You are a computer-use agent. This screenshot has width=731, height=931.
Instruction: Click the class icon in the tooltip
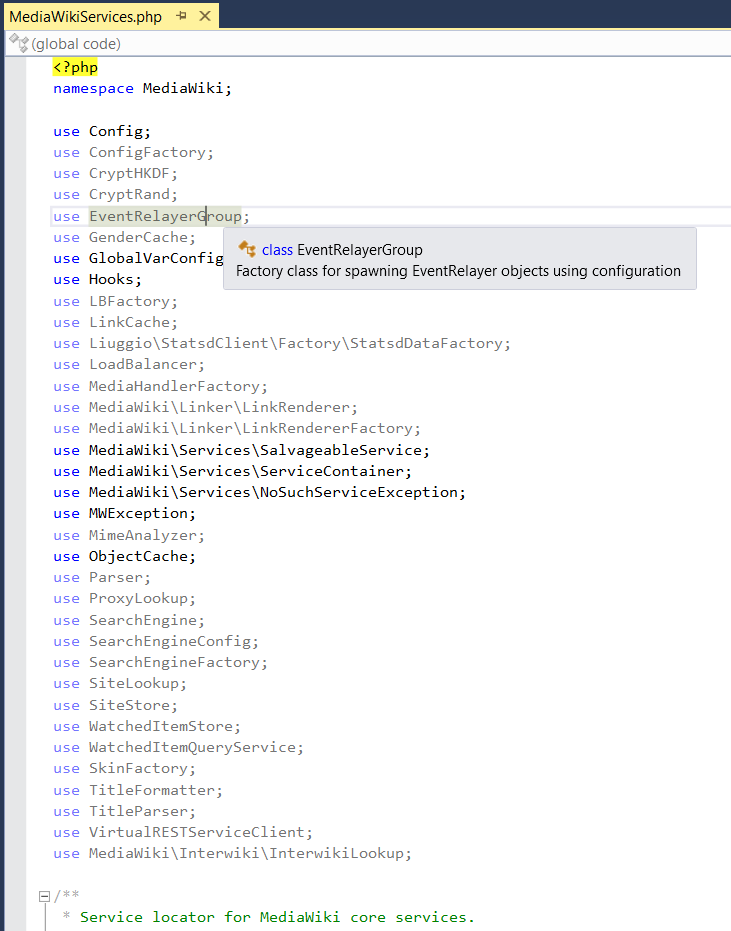click(x=247, y=249)
